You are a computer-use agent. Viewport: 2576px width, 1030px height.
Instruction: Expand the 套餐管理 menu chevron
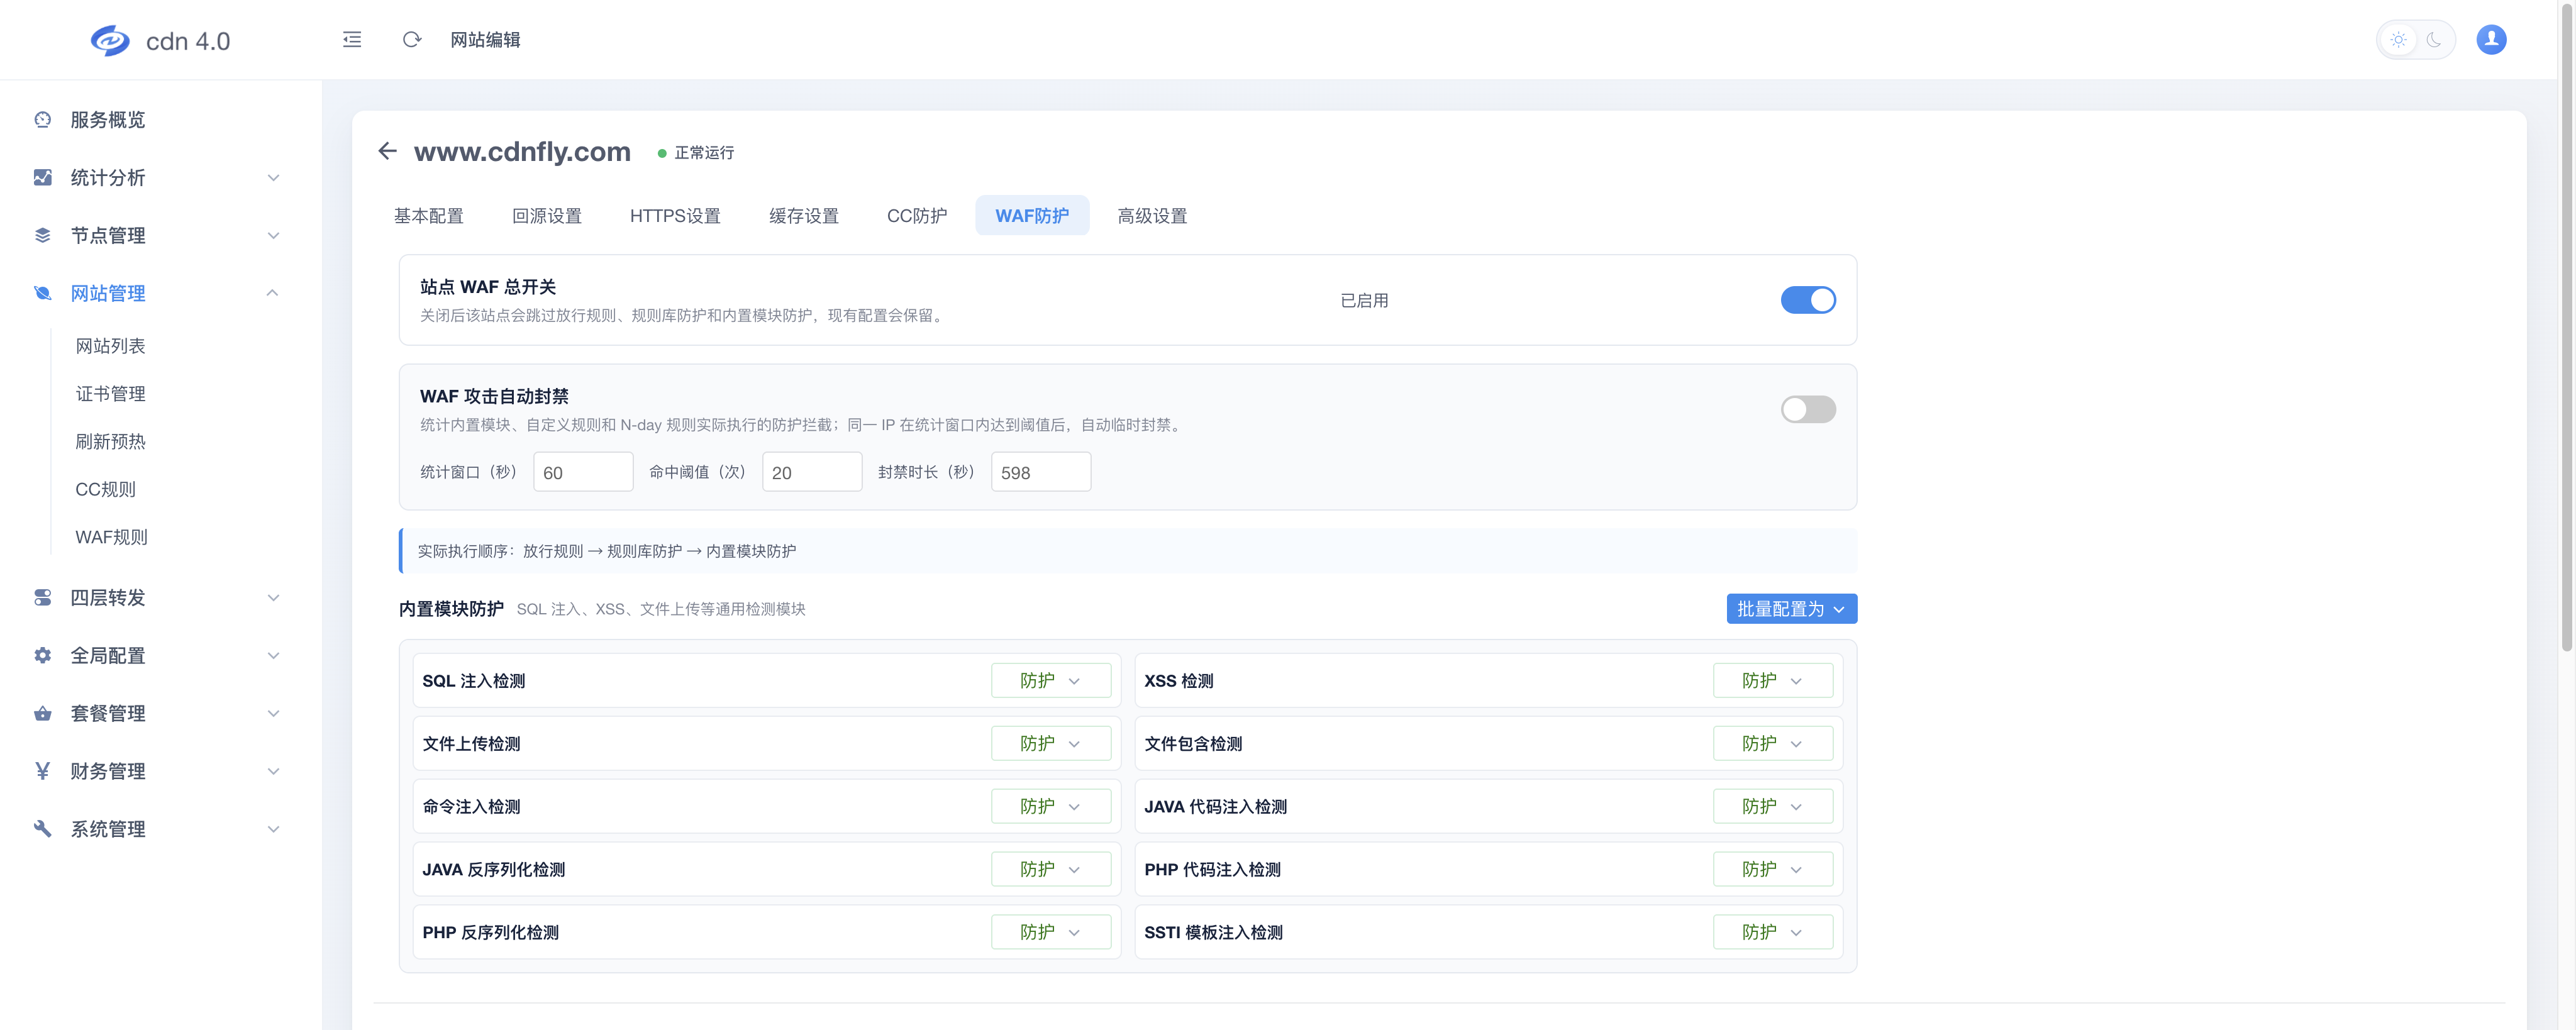(273, 714)
